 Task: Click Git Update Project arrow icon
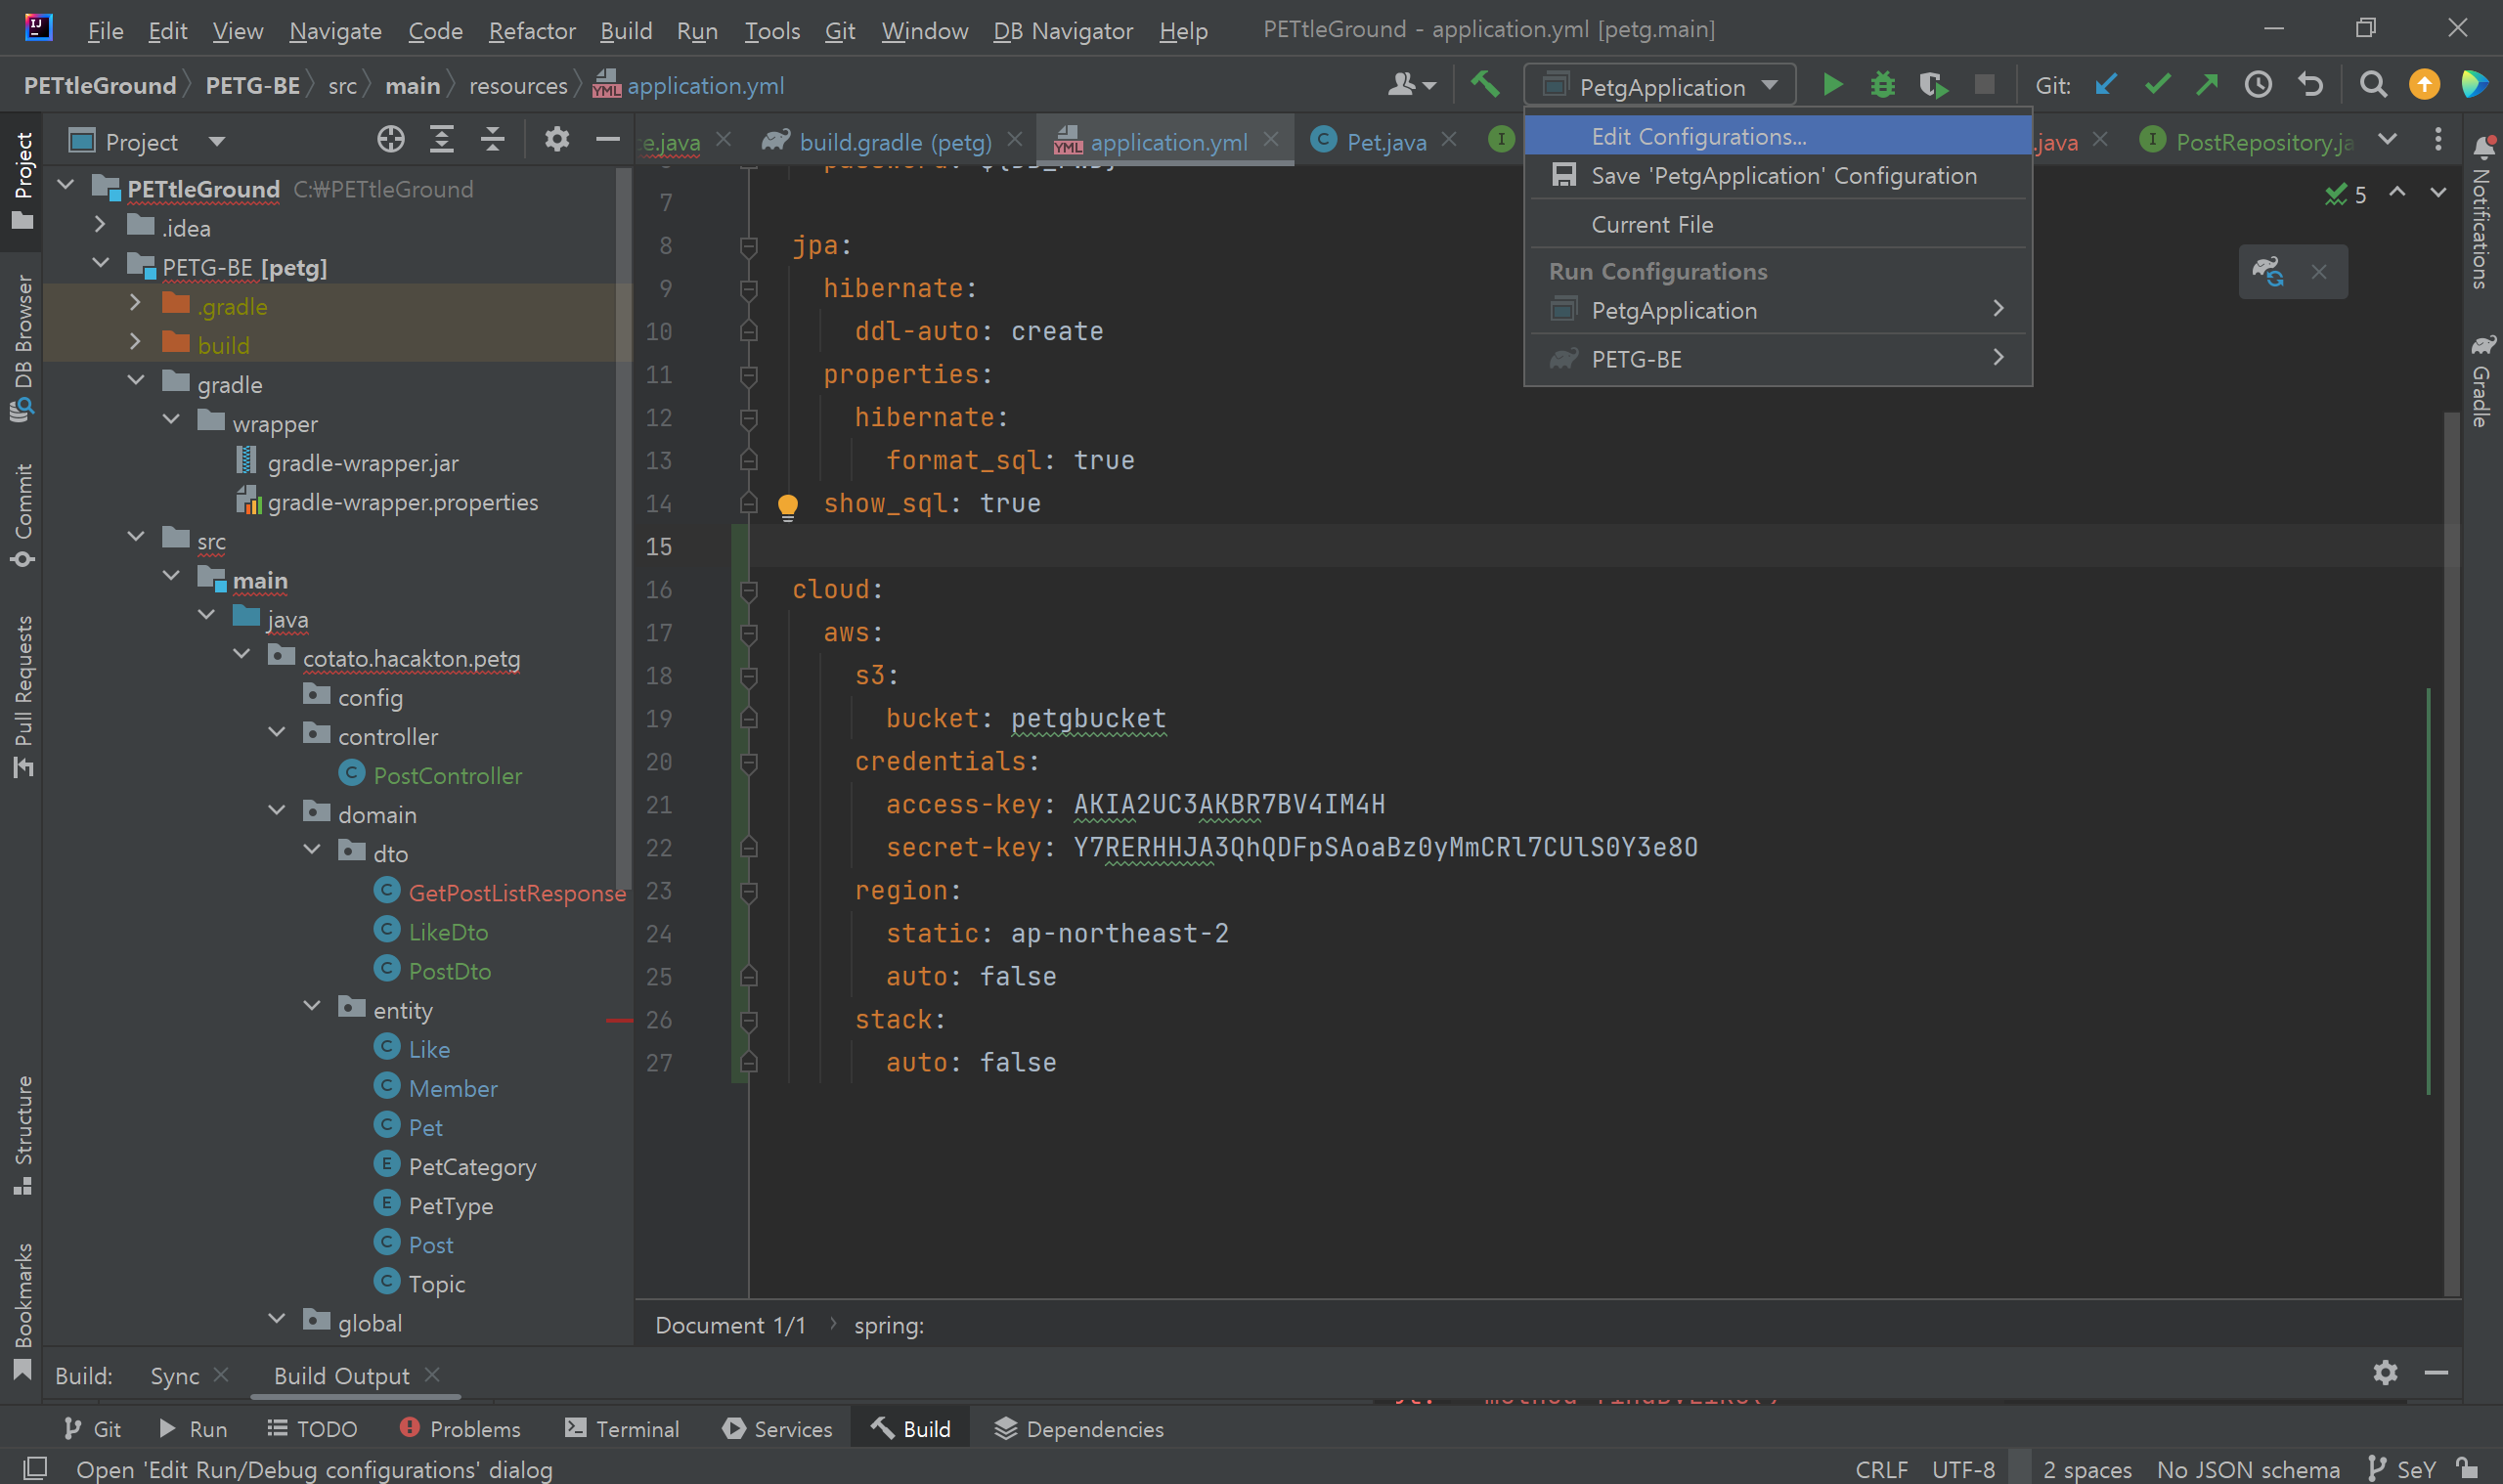(x=2106, y=86)
